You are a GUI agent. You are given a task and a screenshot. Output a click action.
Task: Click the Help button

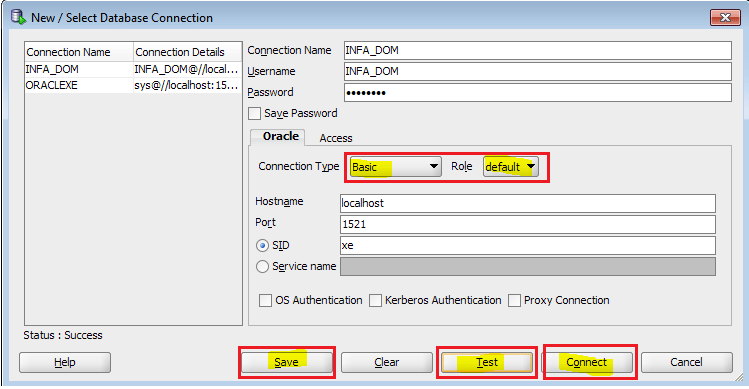[65, 362]
